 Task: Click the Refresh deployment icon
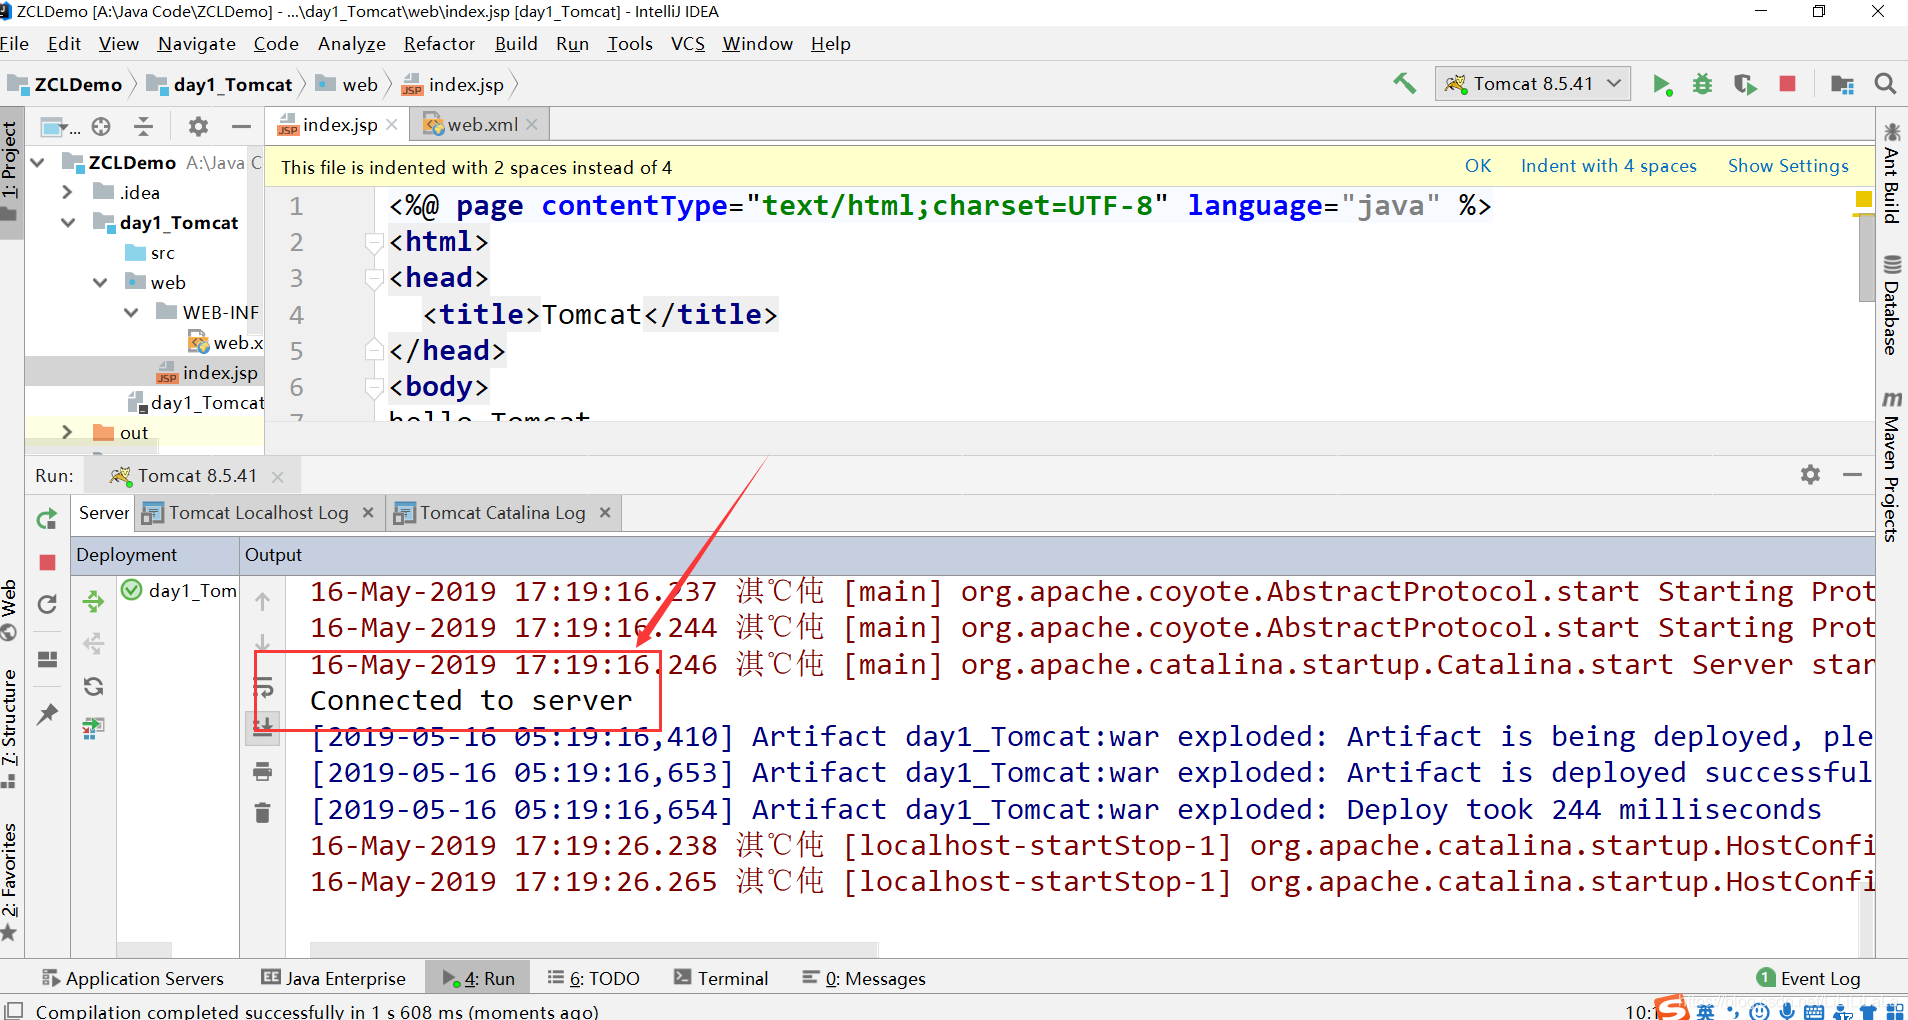pos(93,686)
